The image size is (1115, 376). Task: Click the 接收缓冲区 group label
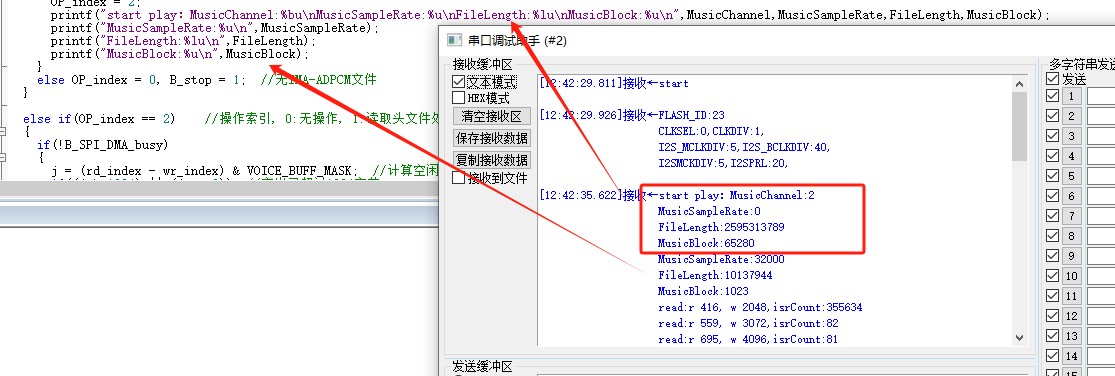pyautogui.click(x=482, y=65)
